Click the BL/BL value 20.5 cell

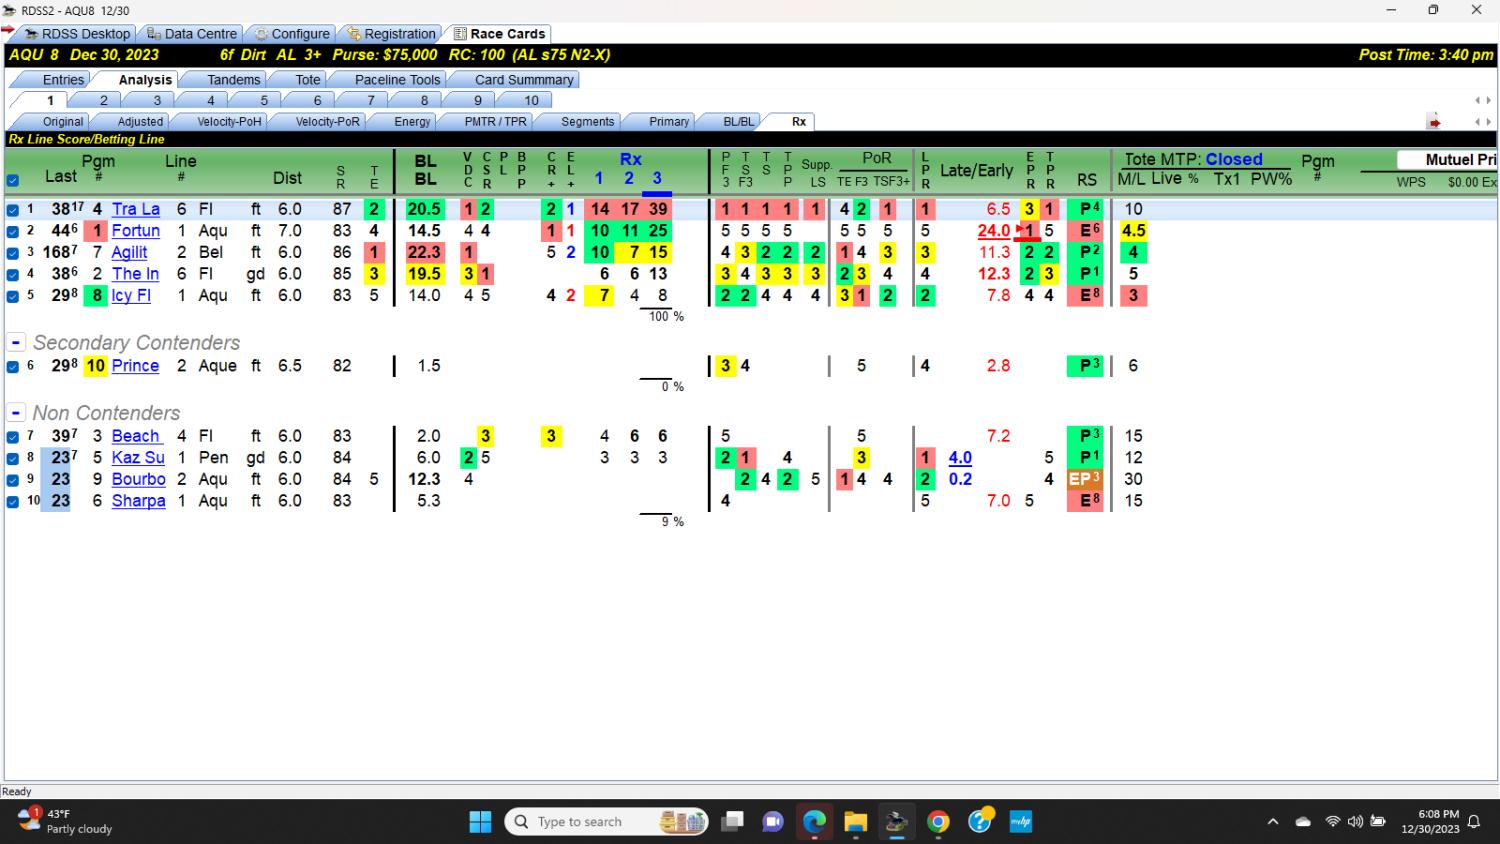425,209
